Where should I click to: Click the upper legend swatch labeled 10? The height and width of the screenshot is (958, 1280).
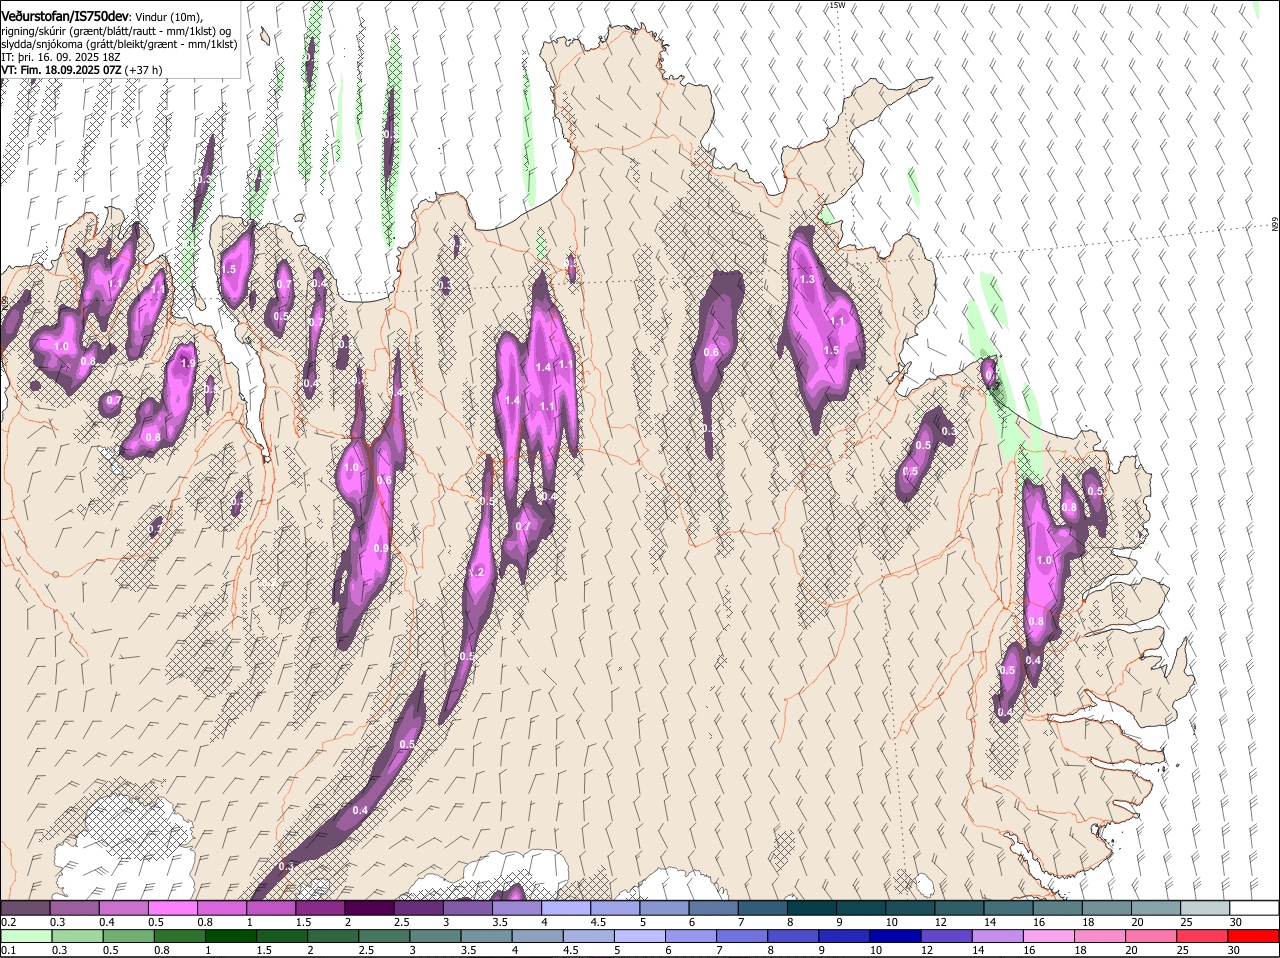908,908
